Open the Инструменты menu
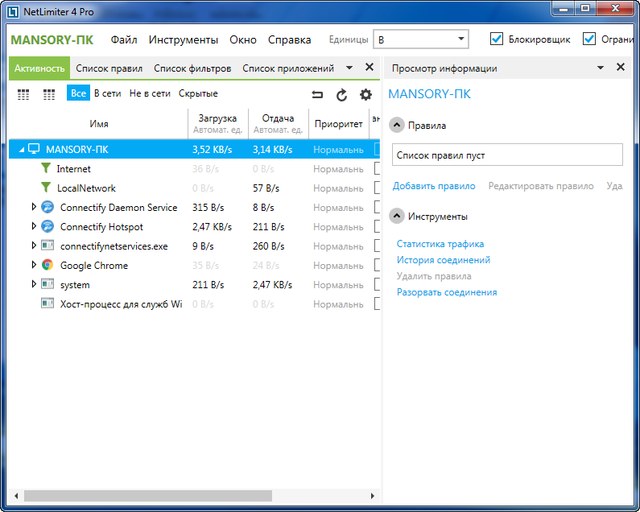 (183, 40)
